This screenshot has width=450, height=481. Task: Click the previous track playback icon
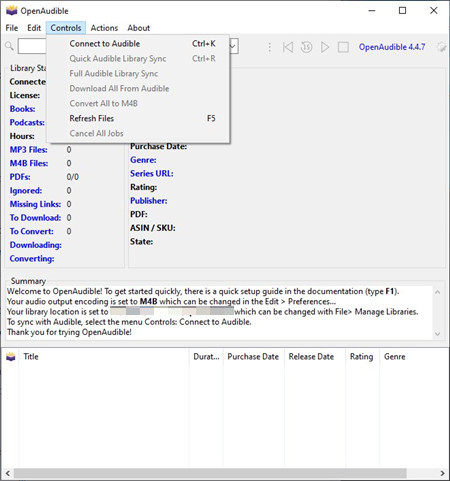(288, 47)
